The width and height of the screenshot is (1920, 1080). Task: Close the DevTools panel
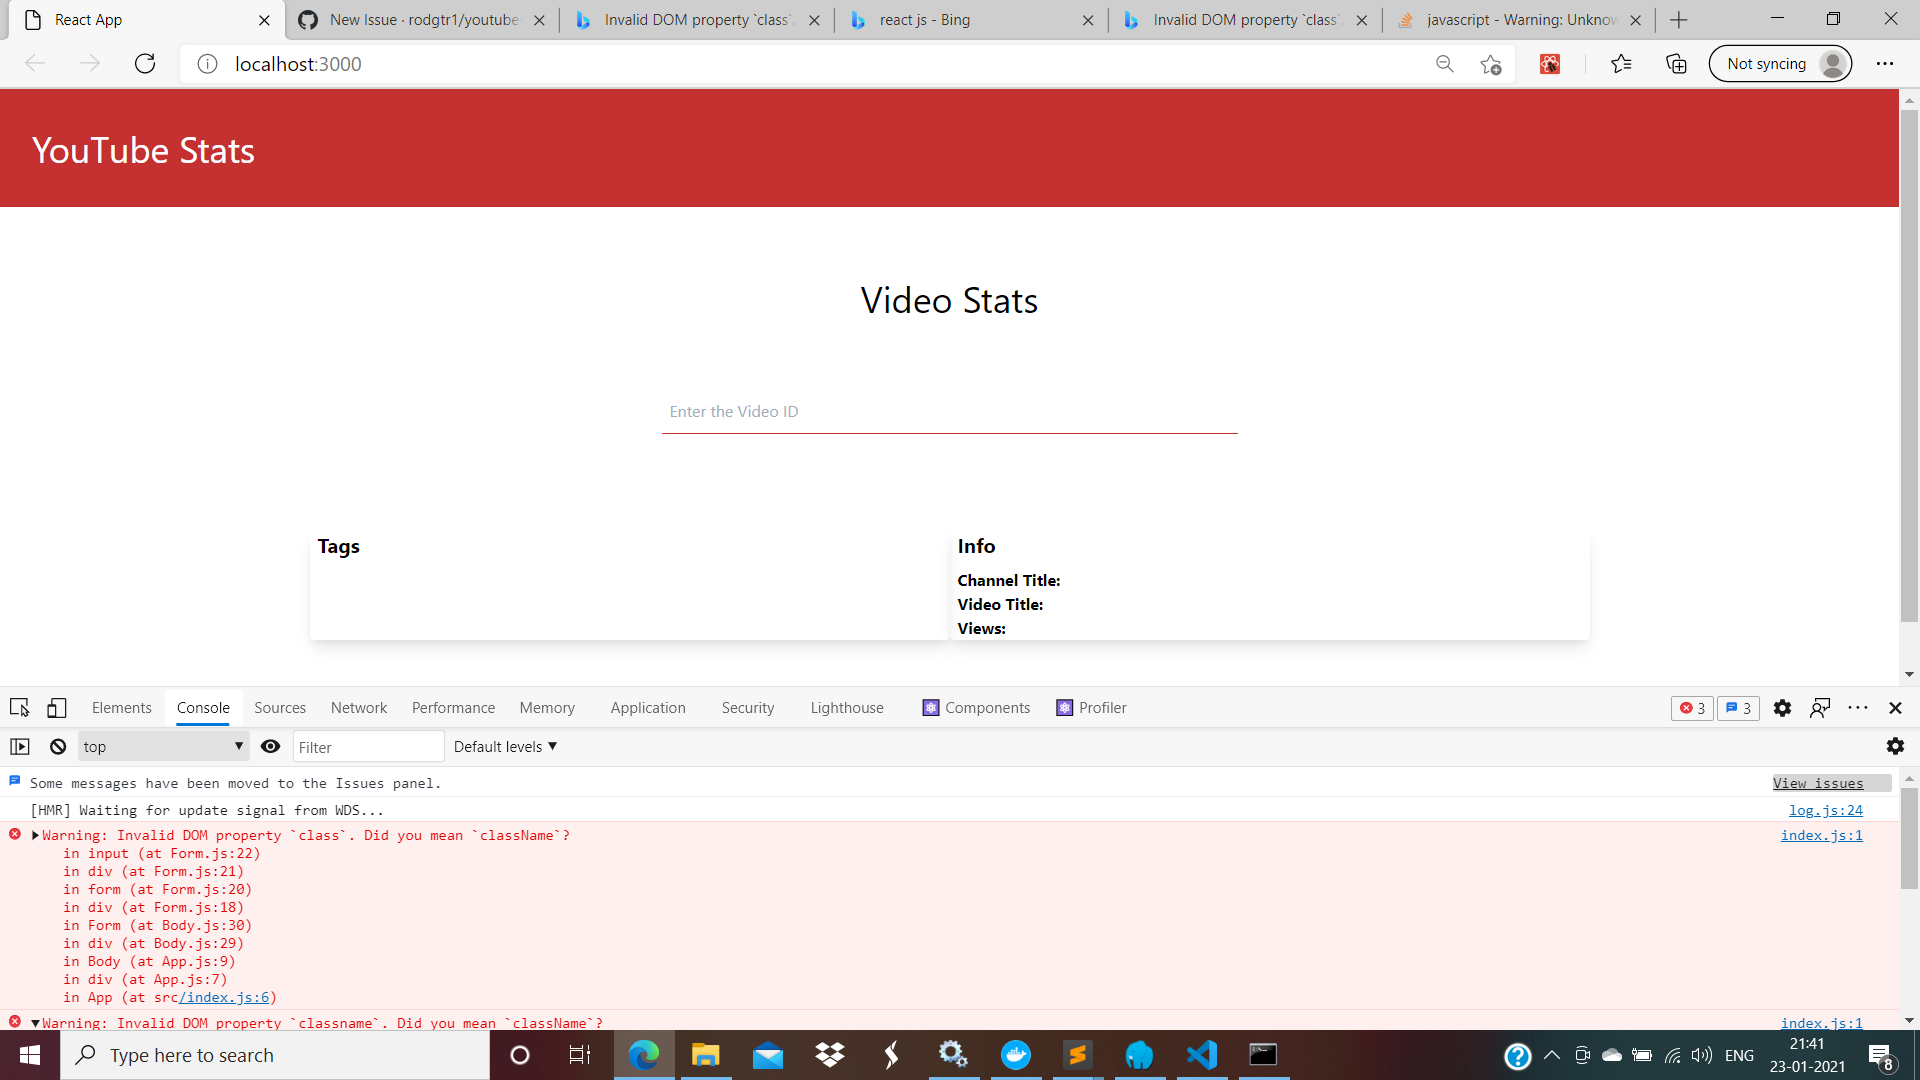click(x=1895, y=708)
